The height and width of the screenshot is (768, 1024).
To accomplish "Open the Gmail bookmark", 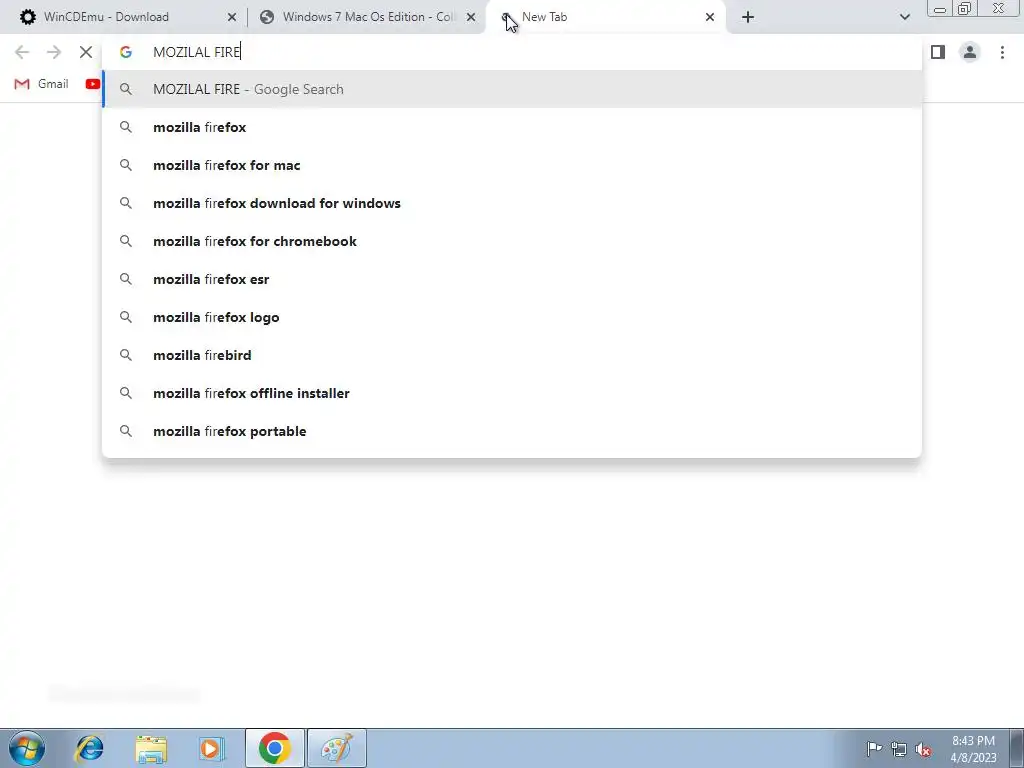I will tap(41, 84).
